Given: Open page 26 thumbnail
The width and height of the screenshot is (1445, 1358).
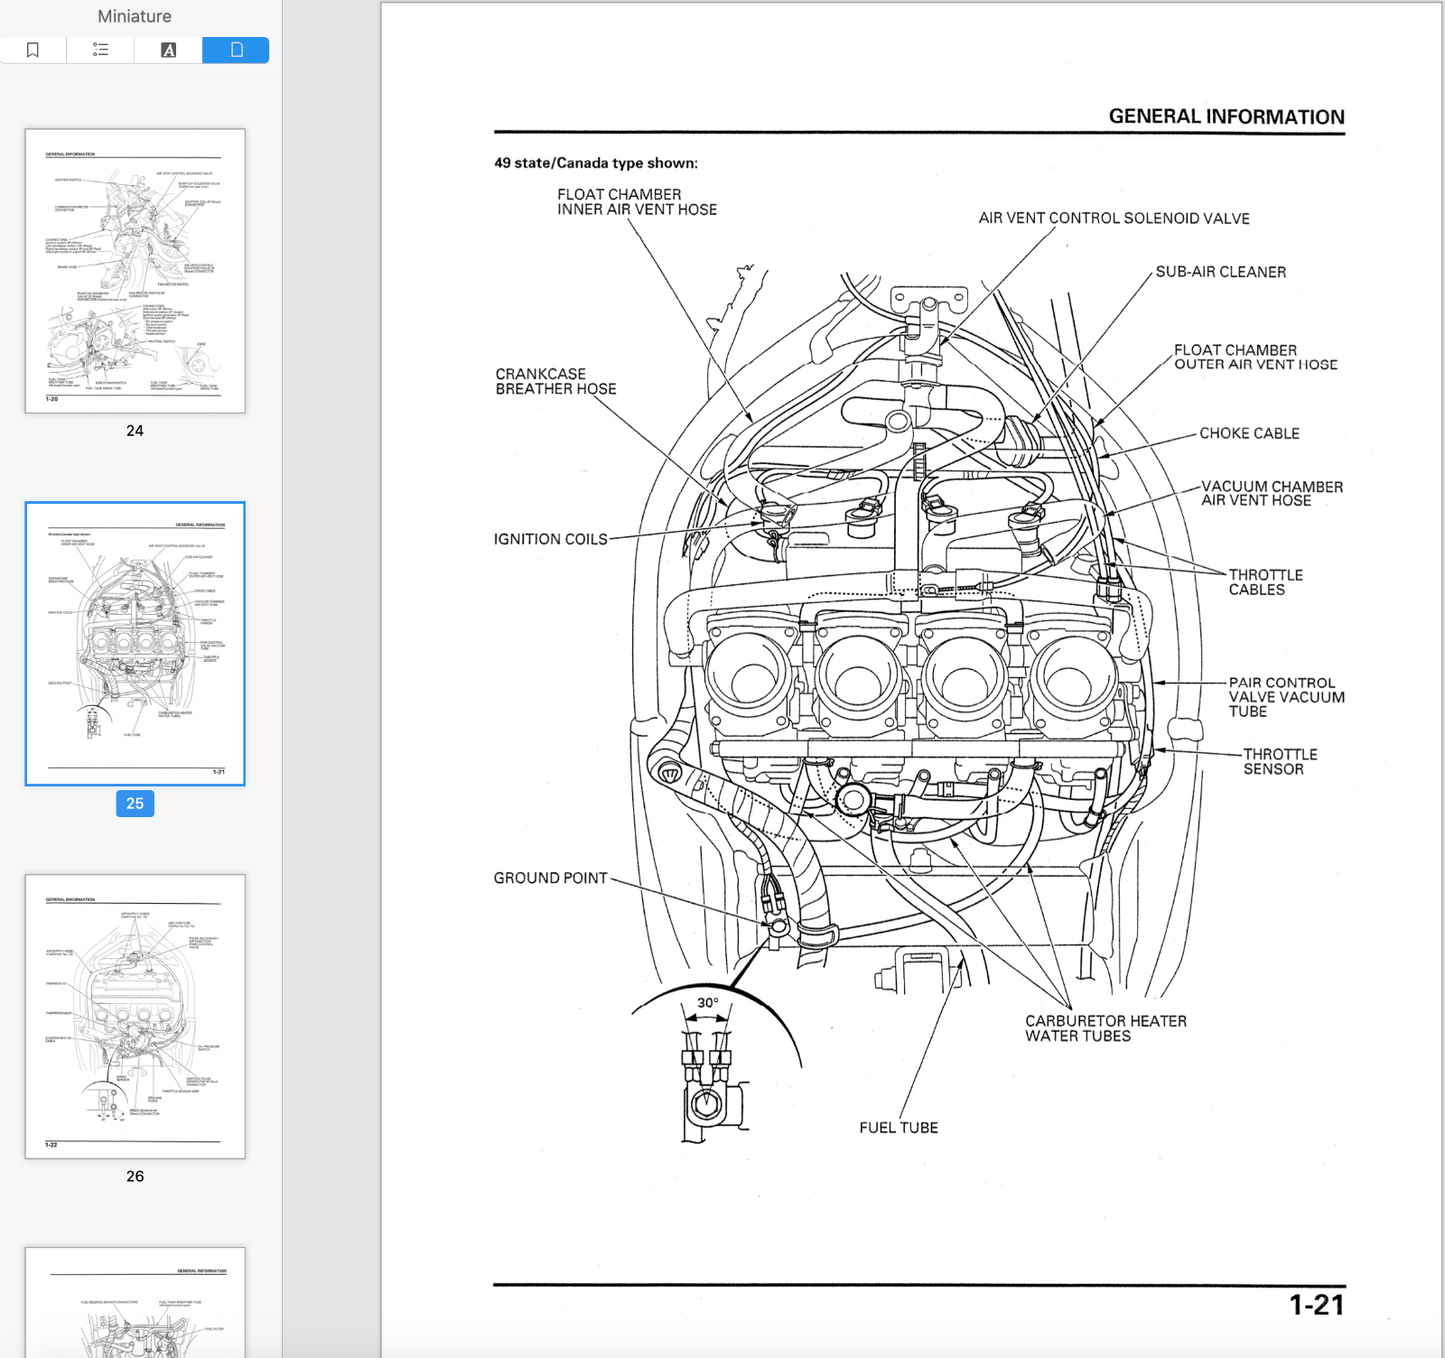Looking at the screenshot, I should point(135,1016).
